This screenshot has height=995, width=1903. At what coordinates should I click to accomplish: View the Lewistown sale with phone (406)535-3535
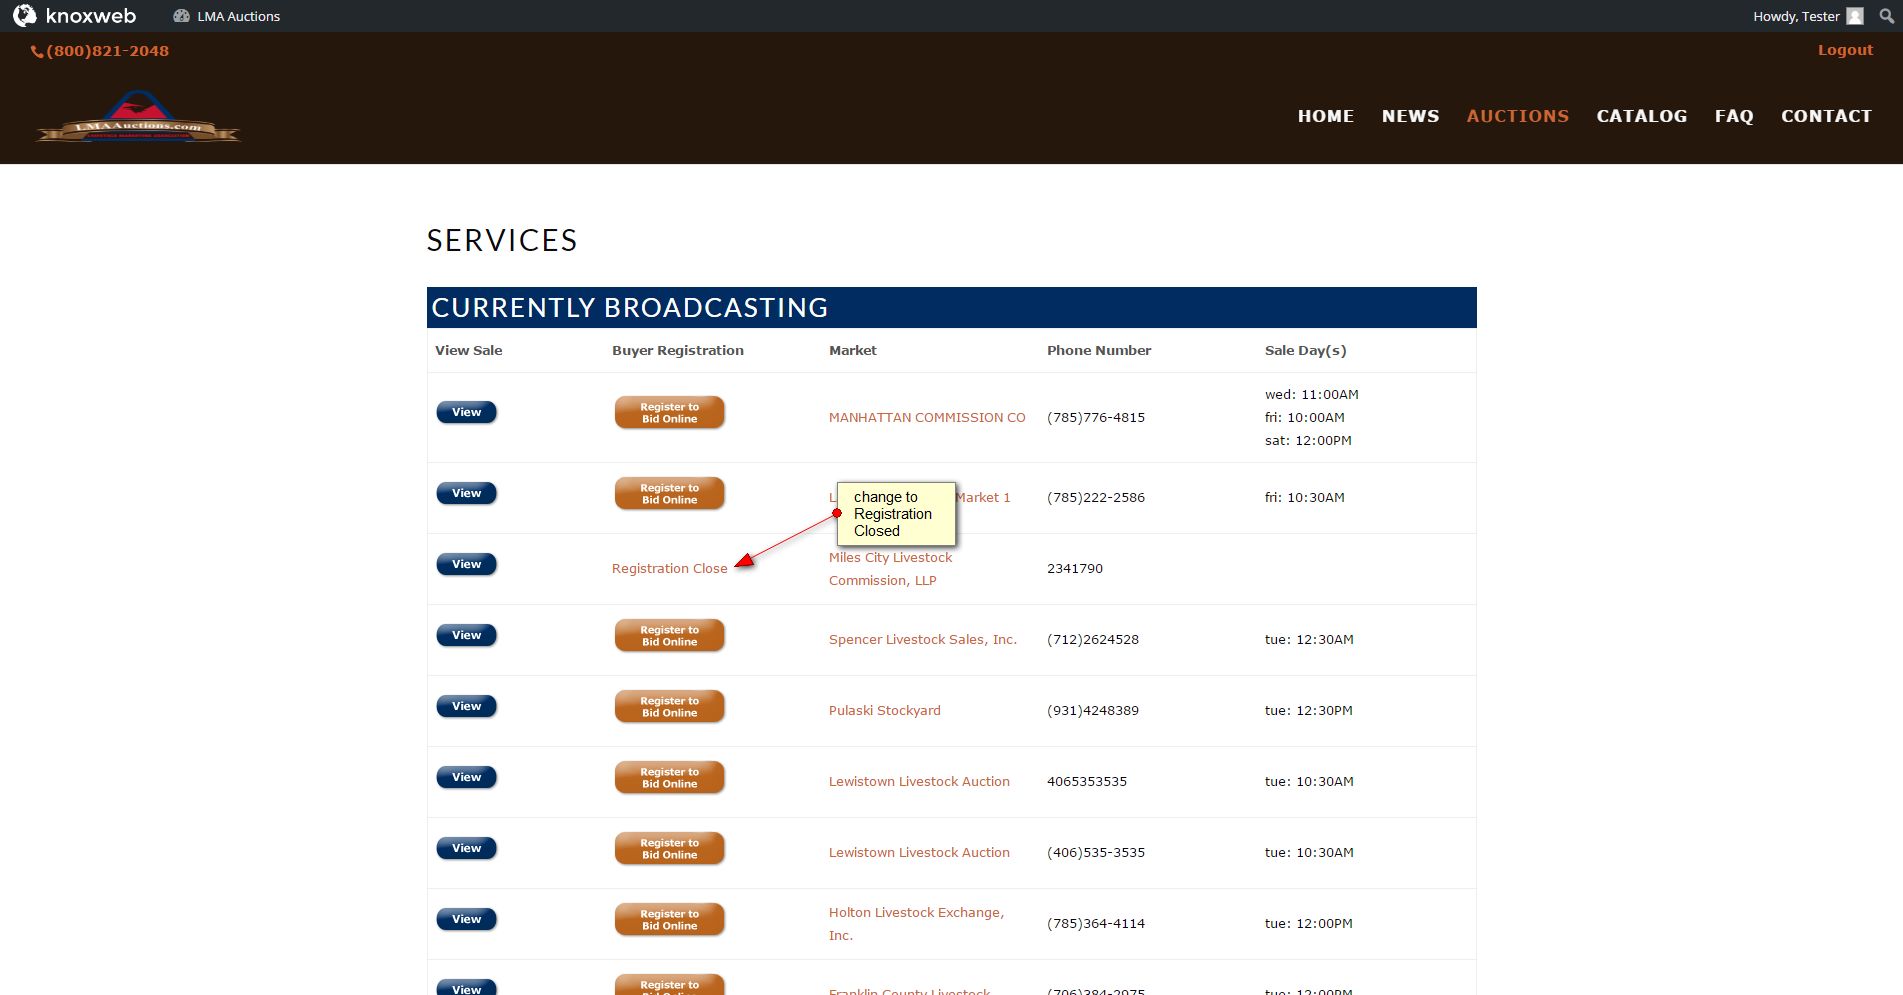click(466, 848)
